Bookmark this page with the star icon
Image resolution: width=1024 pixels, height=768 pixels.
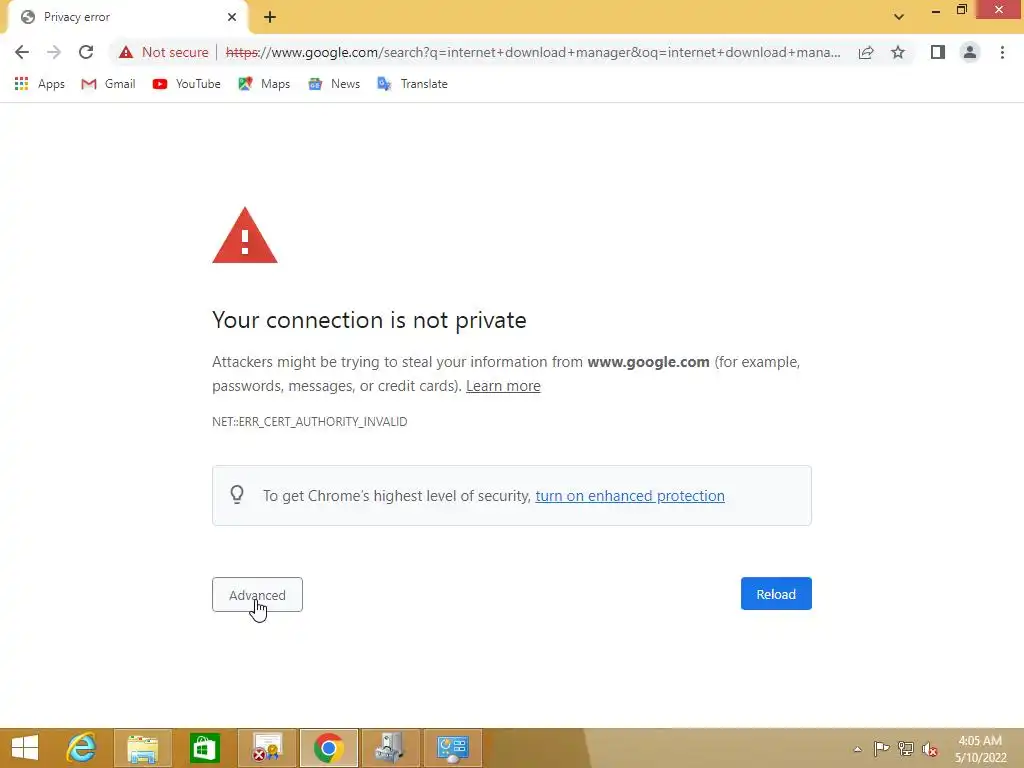coord(898,52)
